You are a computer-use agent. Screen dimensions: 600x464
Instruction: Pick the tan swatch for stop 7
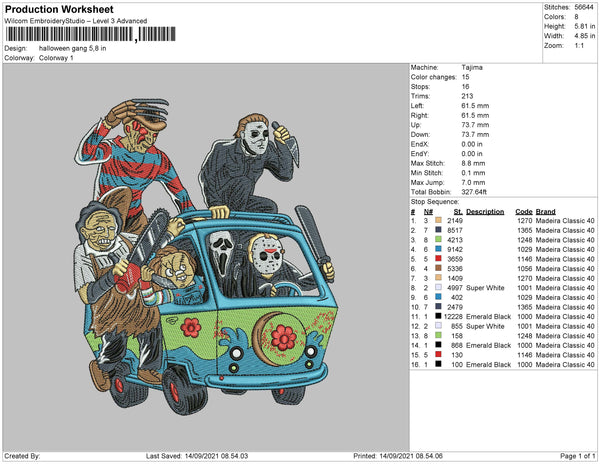tap(438, 278)
